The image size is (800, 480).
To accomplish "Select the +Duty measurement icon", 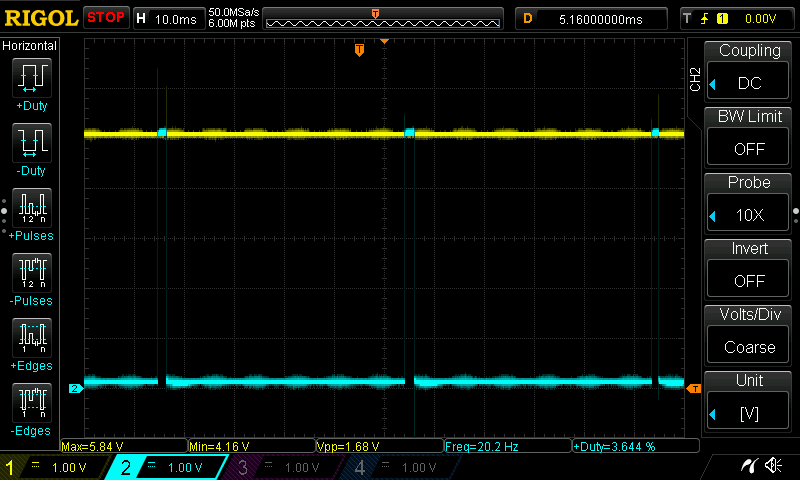I will click(32, 78).
